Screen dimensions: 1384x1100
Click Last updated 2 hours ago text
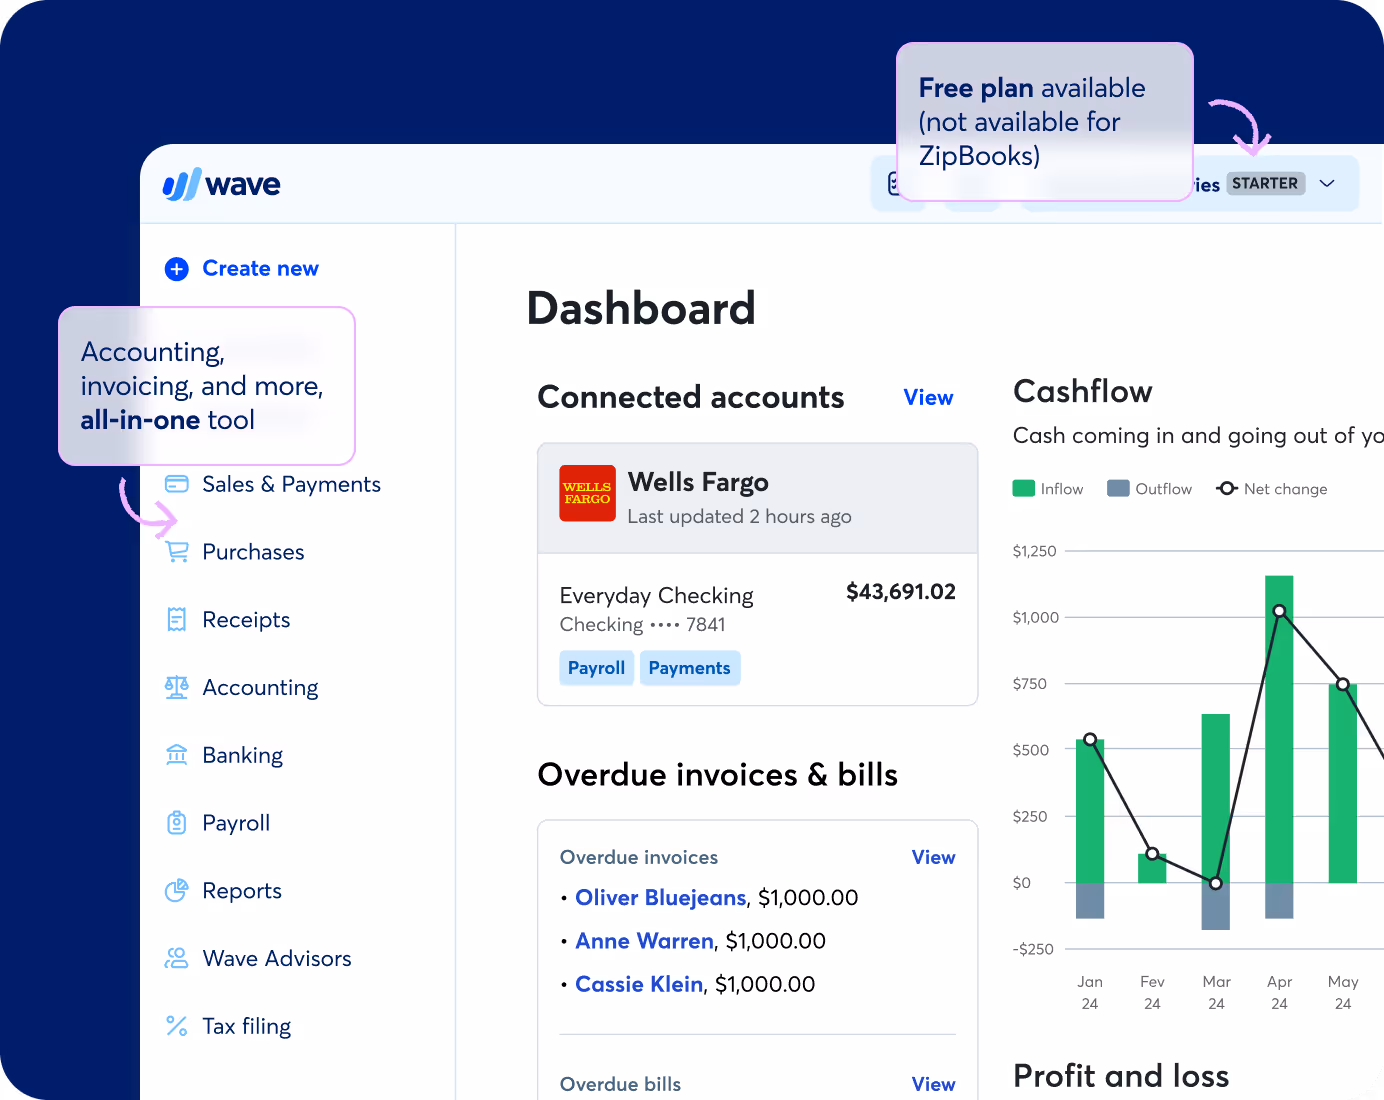click(739, 517)
